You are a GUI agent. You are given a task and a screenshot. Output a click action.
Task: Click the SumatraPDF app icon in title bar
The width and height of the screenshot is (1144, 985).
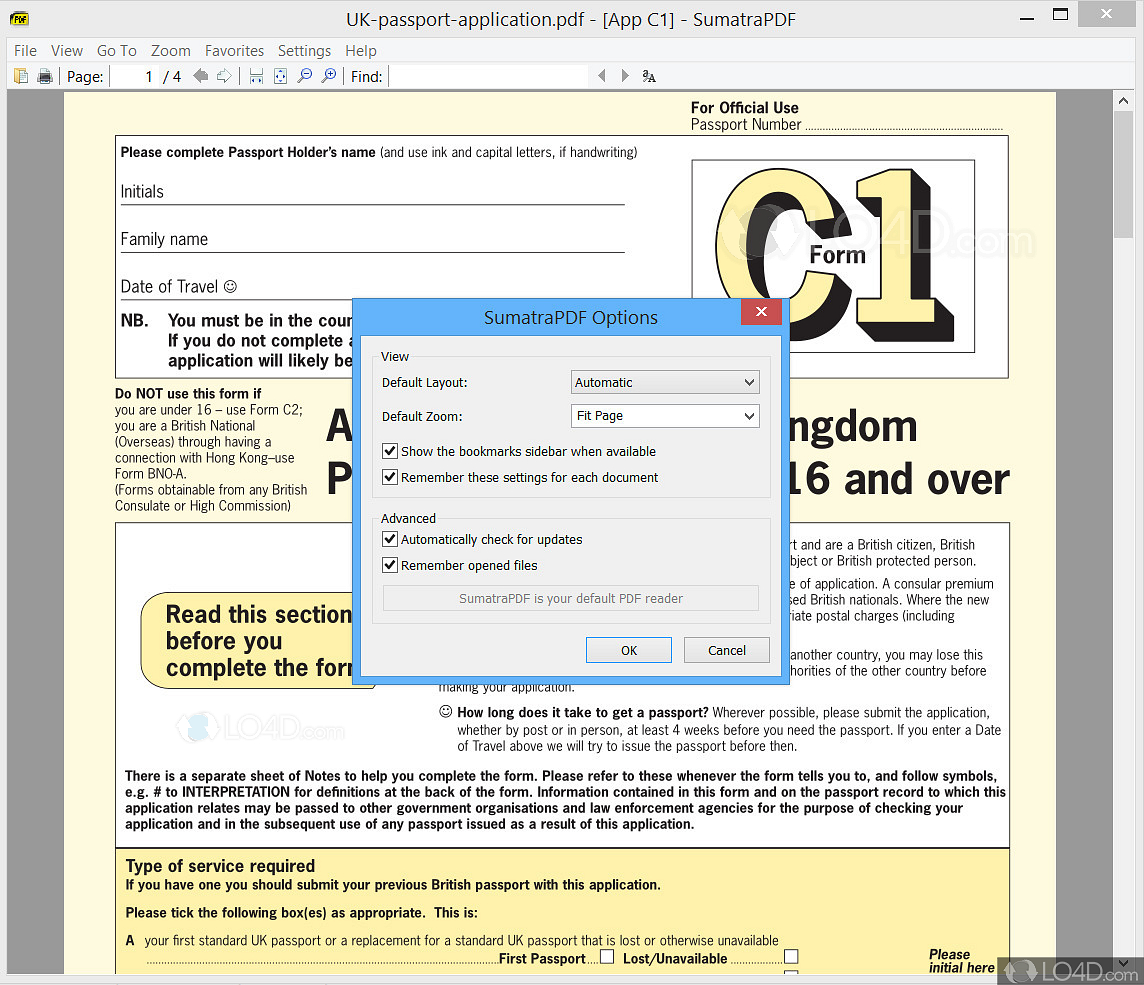20,19
